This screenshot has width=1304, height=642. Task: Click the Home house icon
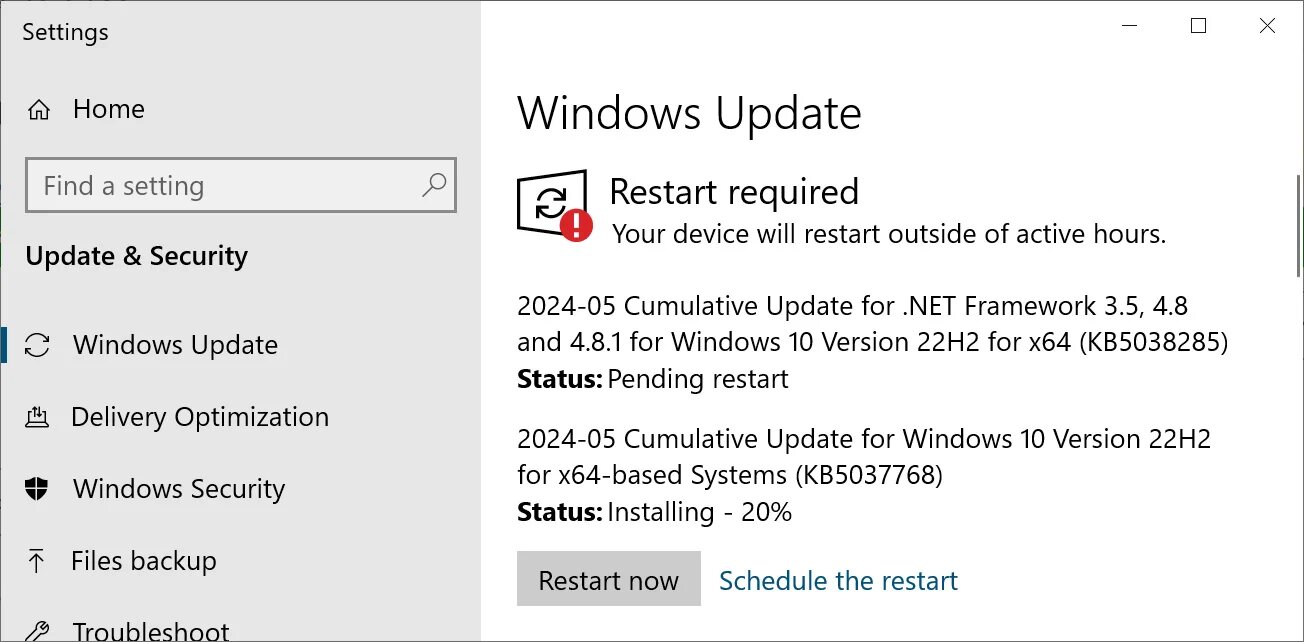39,110
